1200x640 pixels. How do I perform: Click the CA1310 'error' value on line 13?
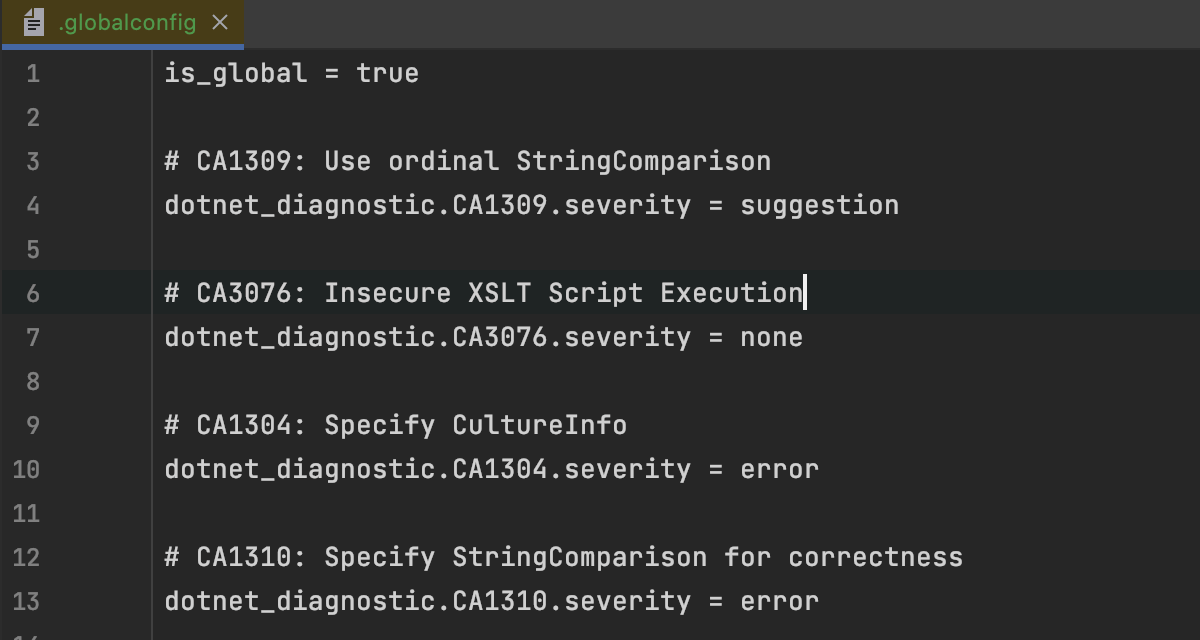click(779, 601)
